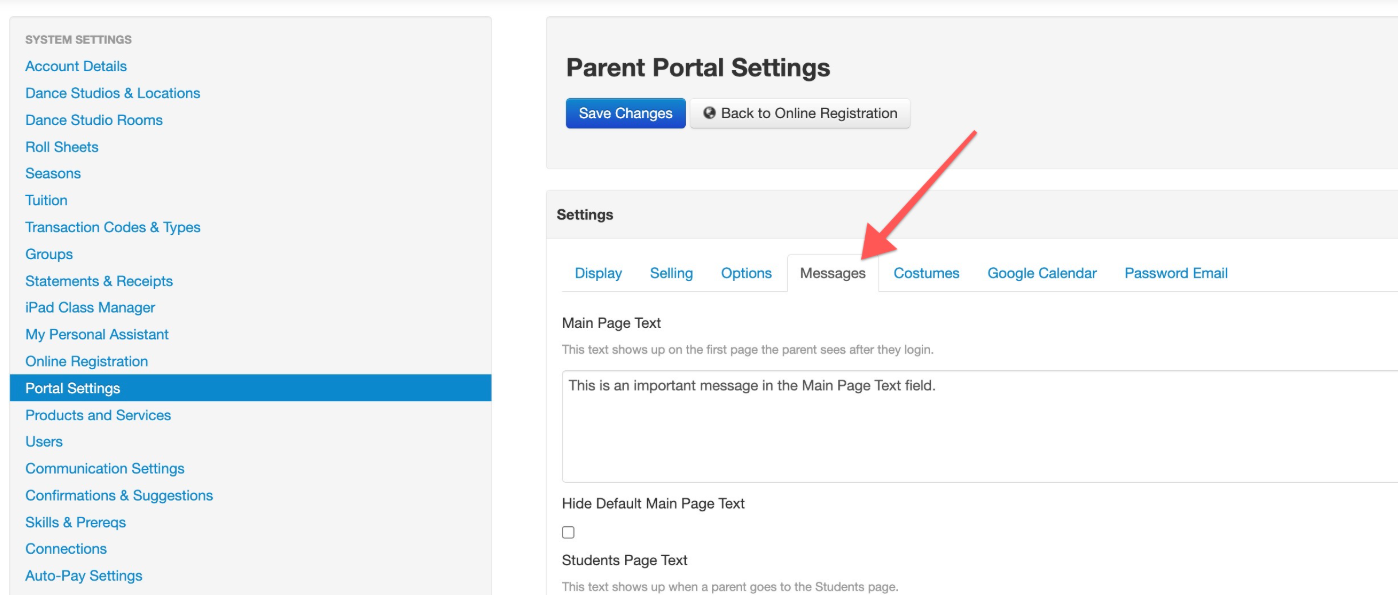The height and width of the screenshot is (596, 1398).
Task: Click the Save Changes button
Action: pyautogui.click(x=626, y=113)
